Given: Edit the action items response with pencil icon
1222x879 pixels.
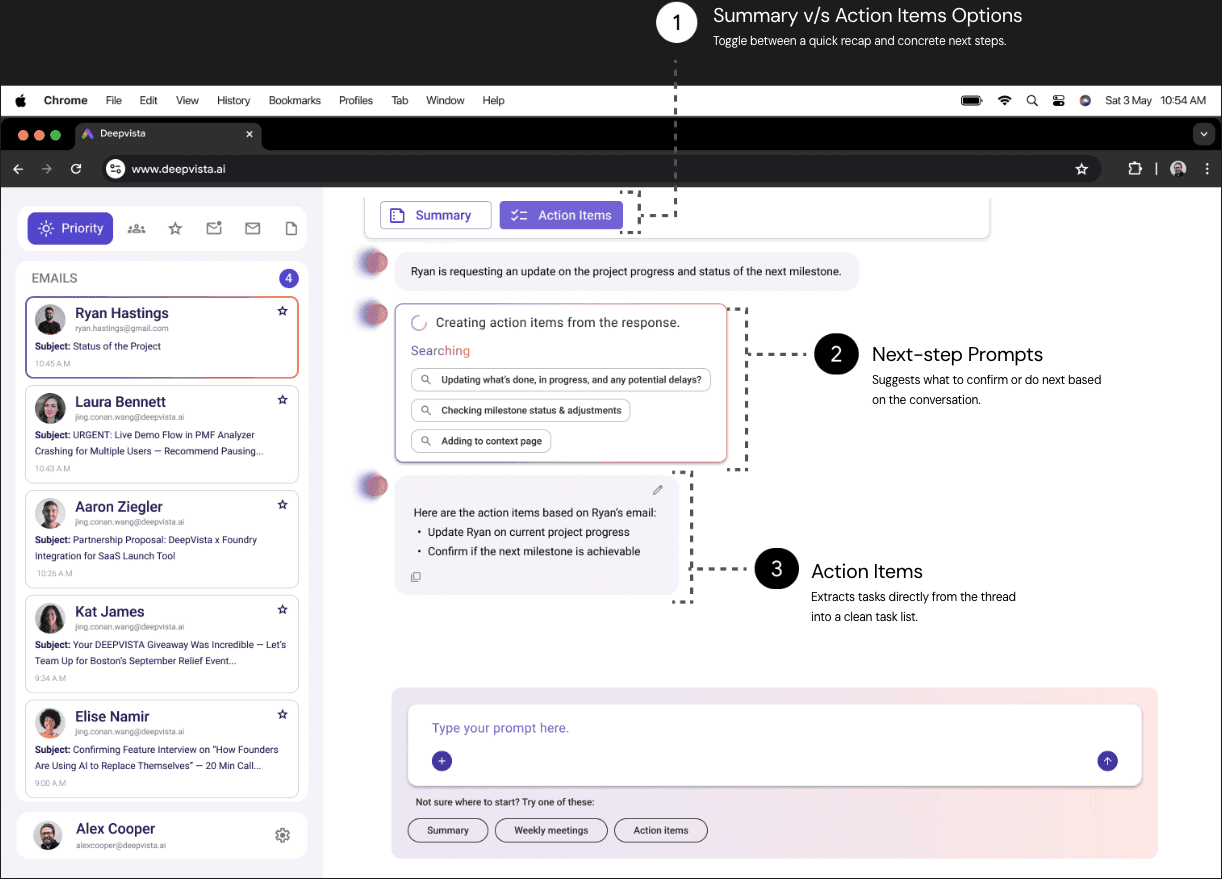Looking at the screenshot, I should [x=657, y=490].
